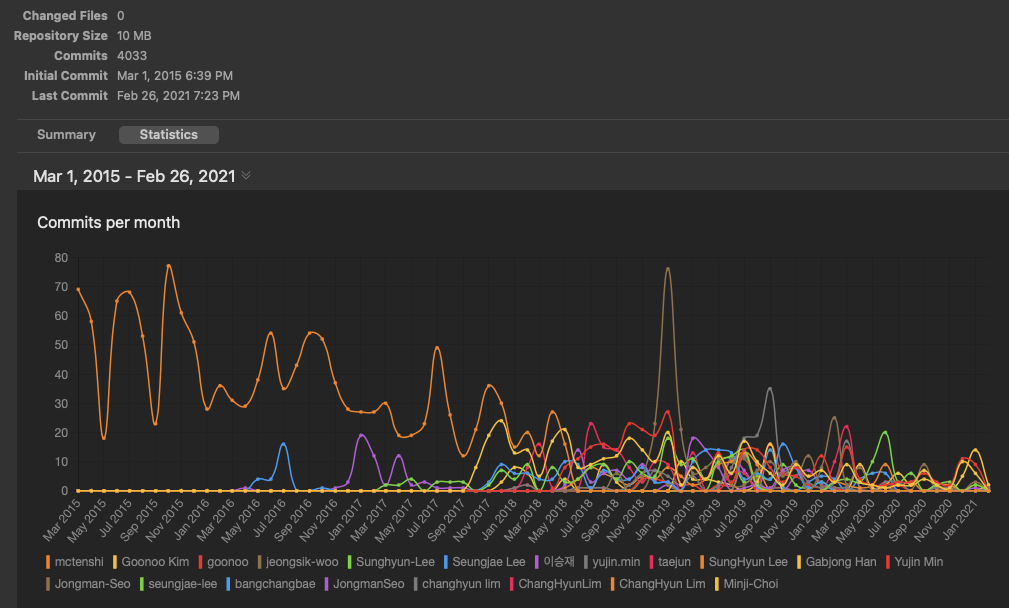This screenshot has width=1009, height=608.
Task: Switch to the Summary tab
Action: (66, 134)
